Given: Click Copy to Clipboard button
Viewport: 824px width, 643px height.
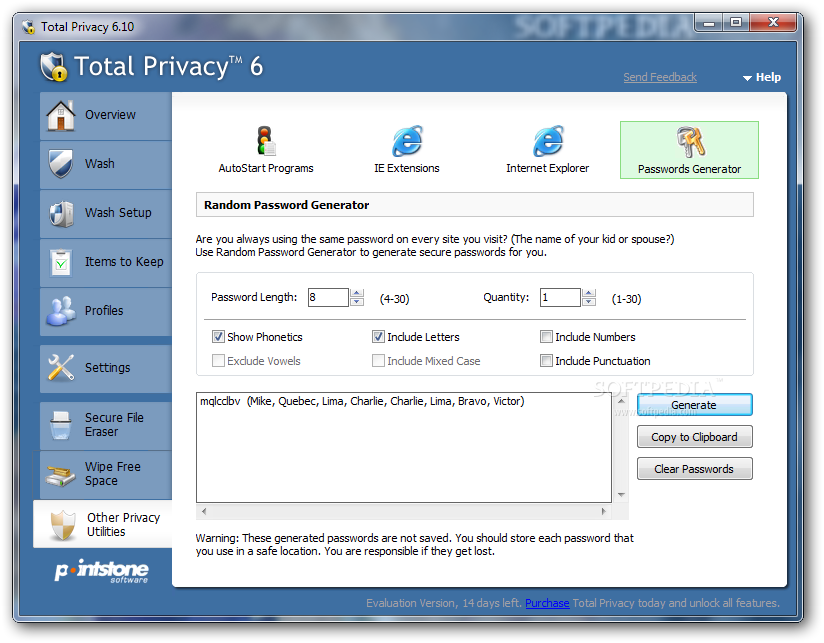Looking at the screenshot, I should click(x=694, y=437).
